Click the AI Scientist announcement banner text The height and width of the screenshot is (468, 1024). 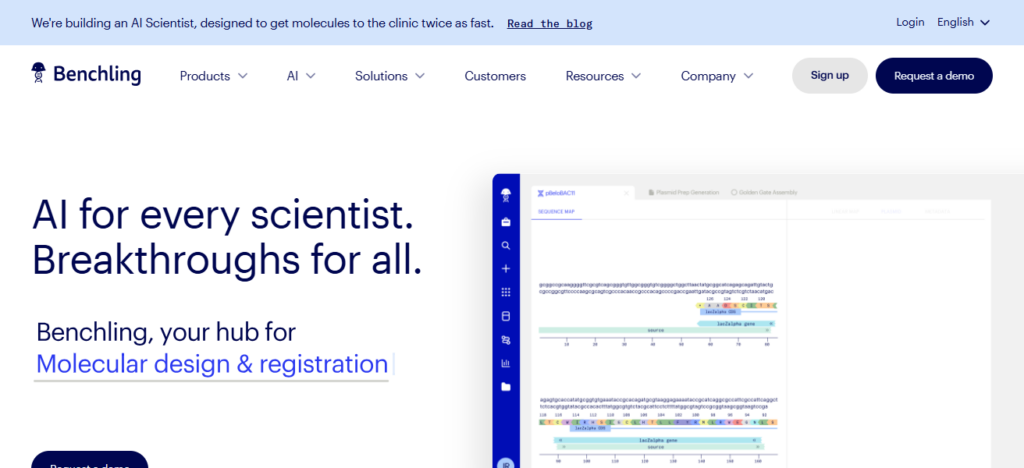pos(263,23)
